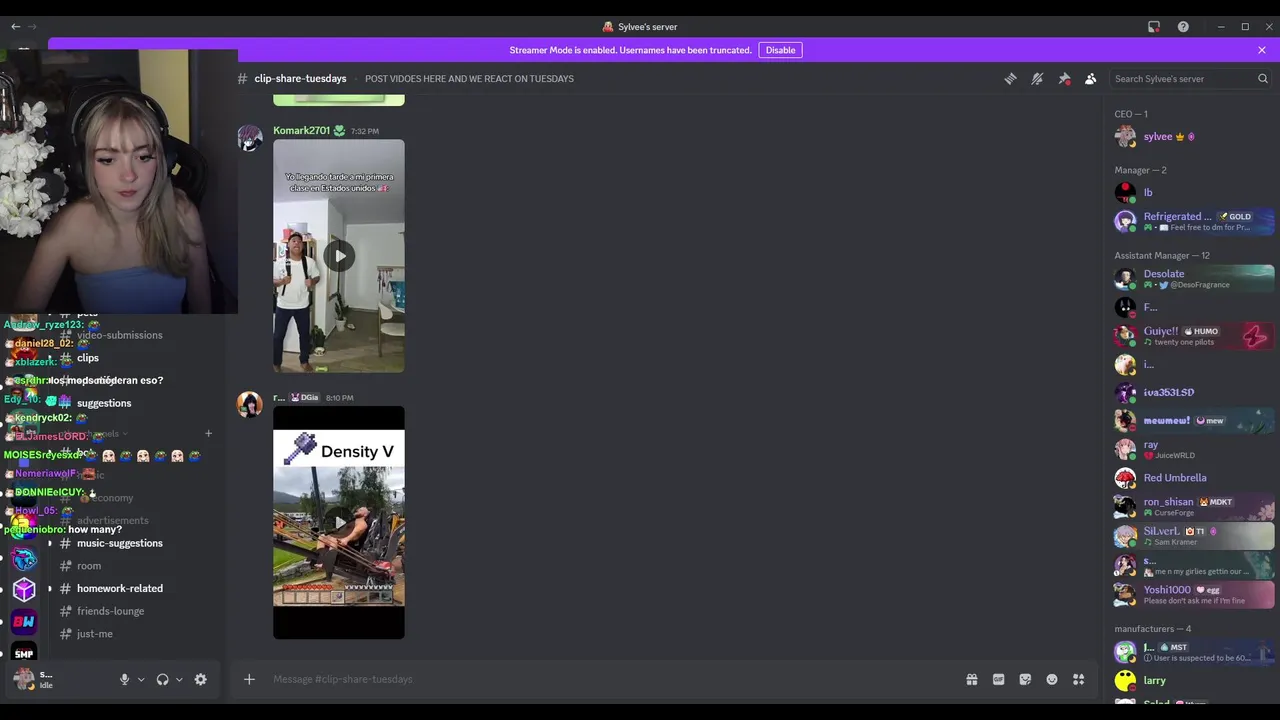Open iva353LSD member entry

pos(1194,393)
